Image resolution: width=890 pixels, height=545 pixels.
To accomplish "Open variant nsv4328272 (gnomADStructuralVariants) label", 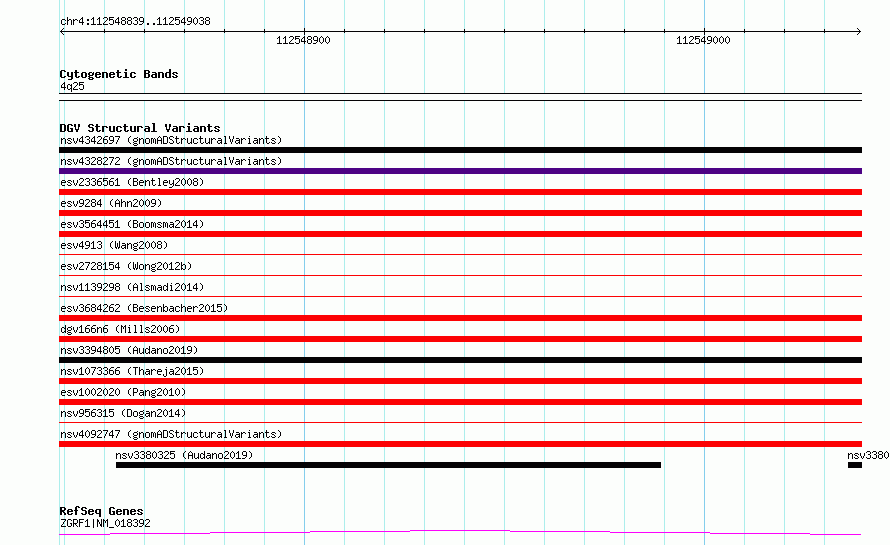I will (x=171, y=161).
